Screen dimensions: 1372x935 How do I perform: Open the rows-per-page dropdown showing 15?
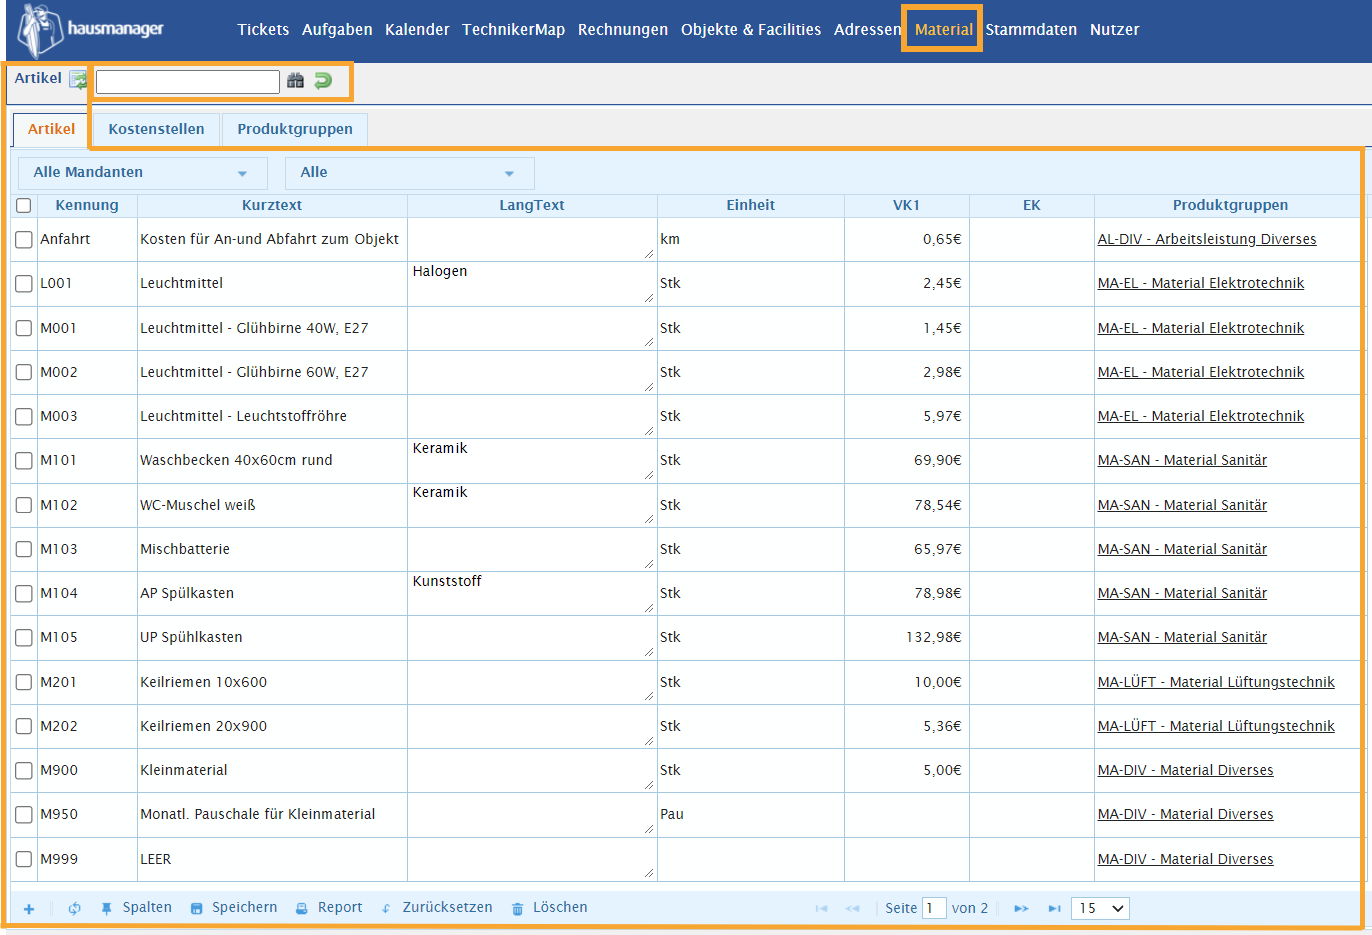click(x=1100, y=909)
